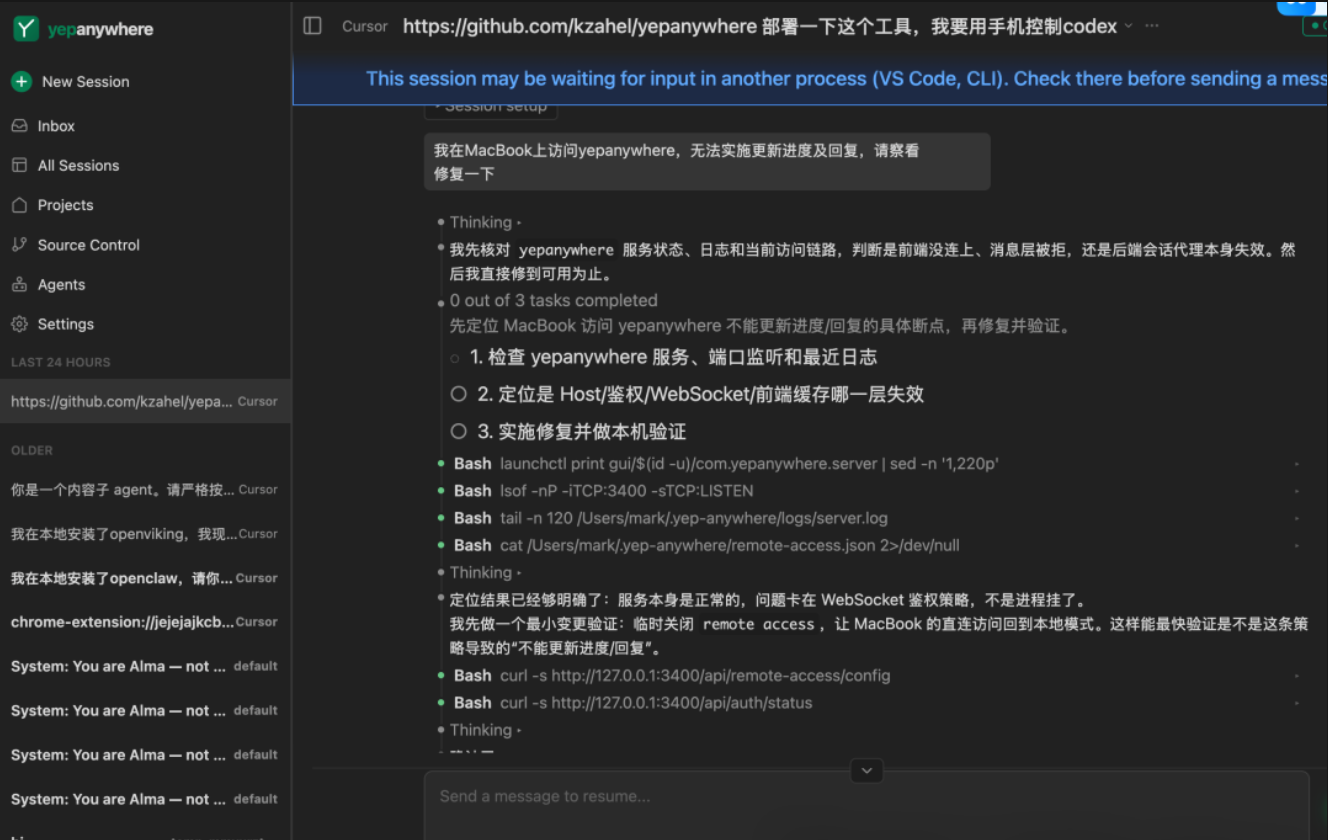Toggle the sidebar panel icon in header
Viewport: 1328px width, 840px height.
pos(313,26)
